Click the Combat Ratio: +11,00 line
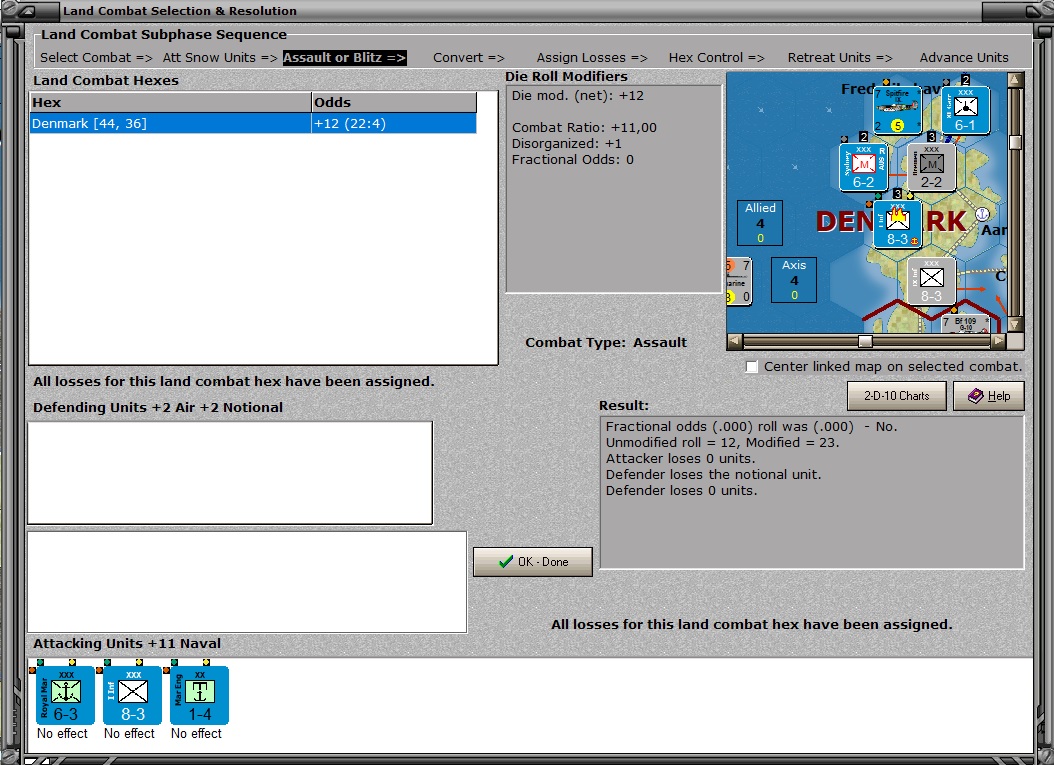Image resolution: width=1054 pixels, height=765 pixels. coord(584,127)
